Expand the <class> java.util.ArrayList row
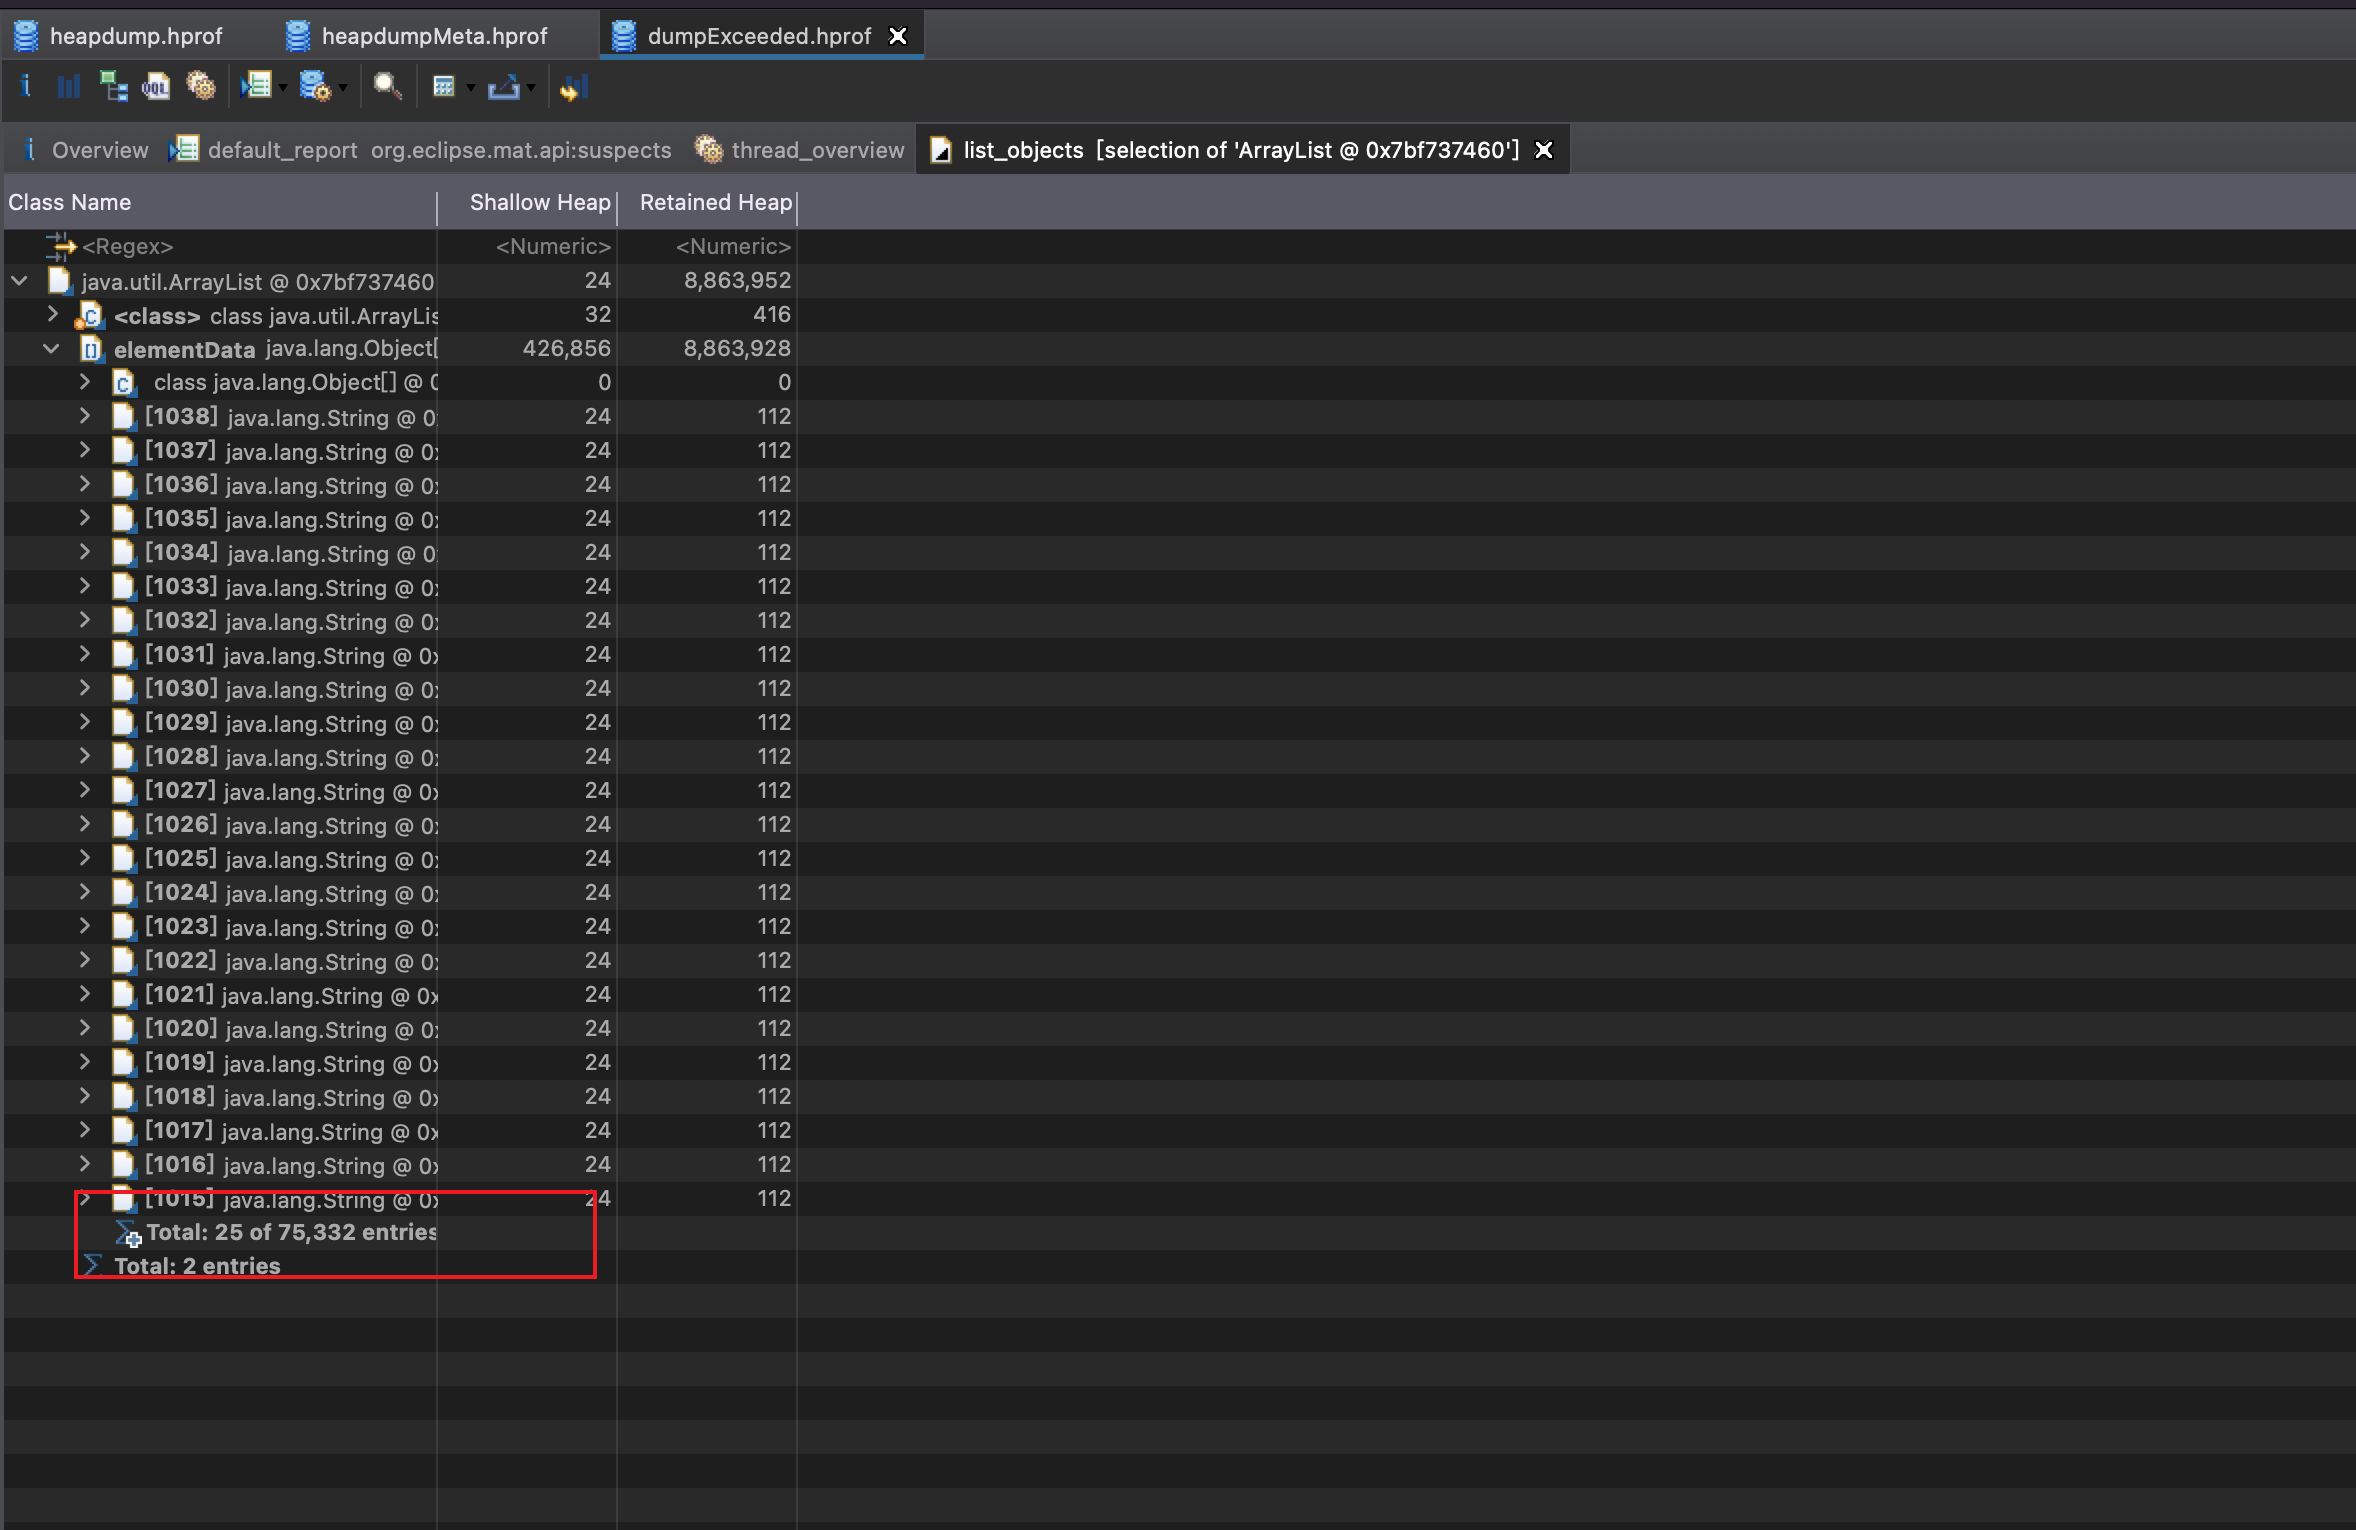This screenshot has width=2356, height=1530. tap(53, 315)
